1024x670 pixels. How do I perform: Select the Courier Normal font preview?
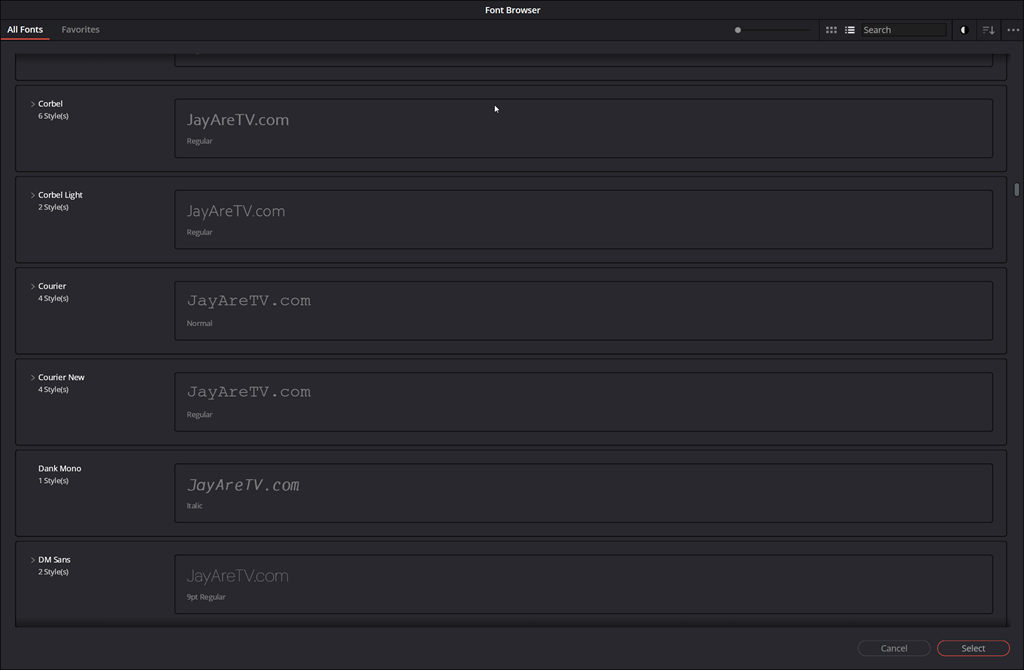[x=583, y=310]
